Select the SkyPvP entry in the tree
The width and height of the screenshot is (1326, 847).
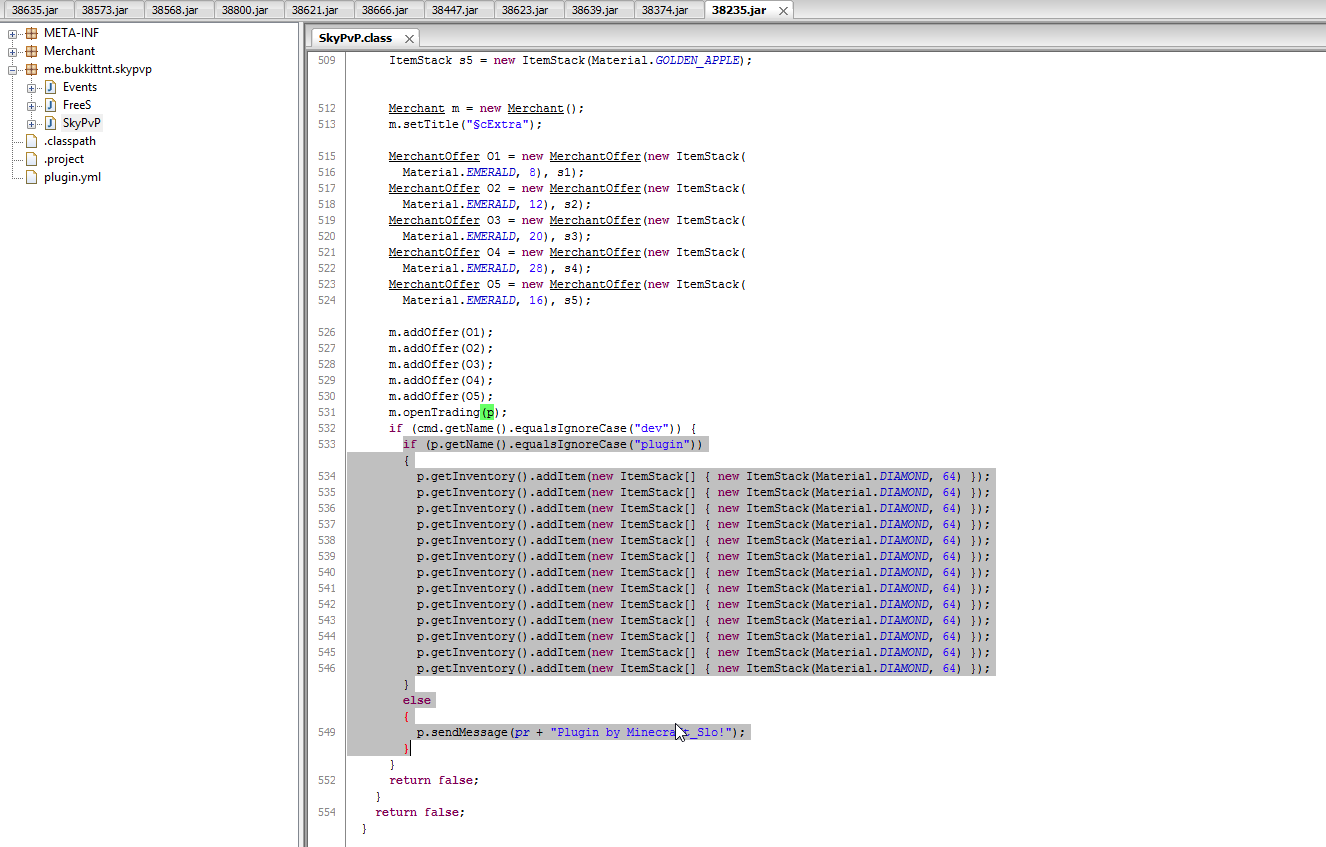point(81,123)
